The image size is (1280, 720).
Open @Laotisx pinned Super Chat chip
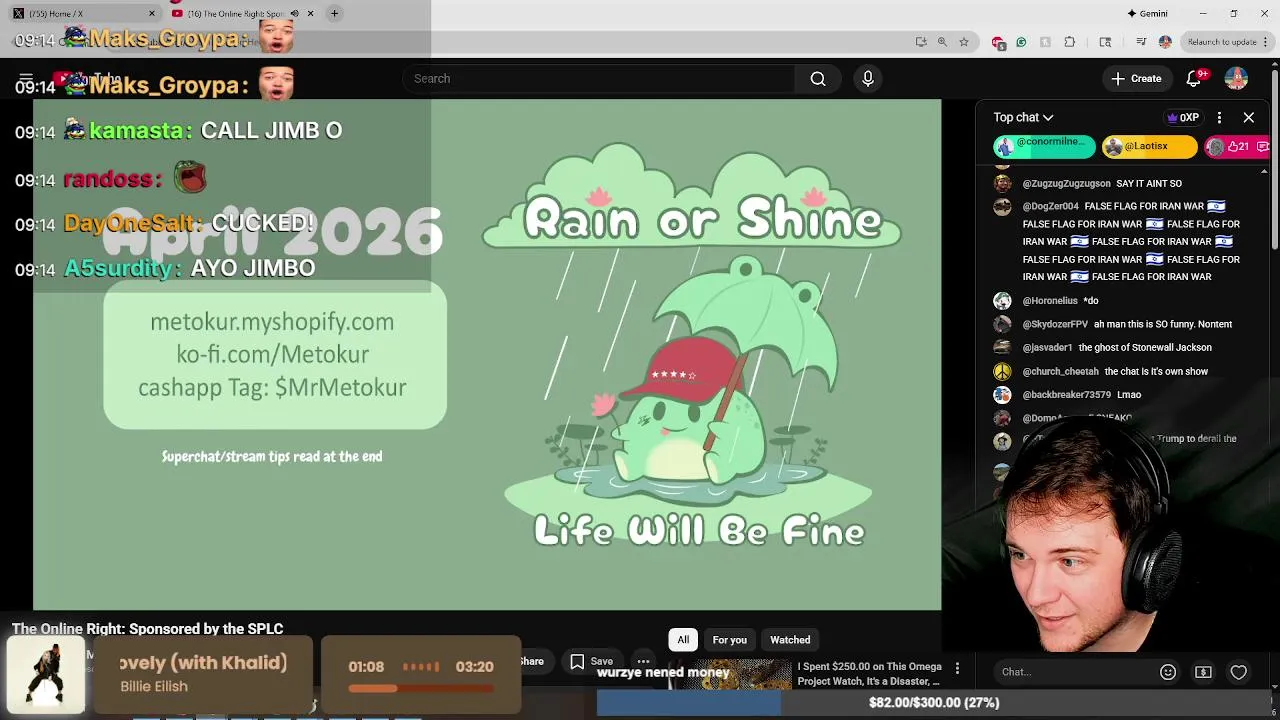pos(1149,147)
